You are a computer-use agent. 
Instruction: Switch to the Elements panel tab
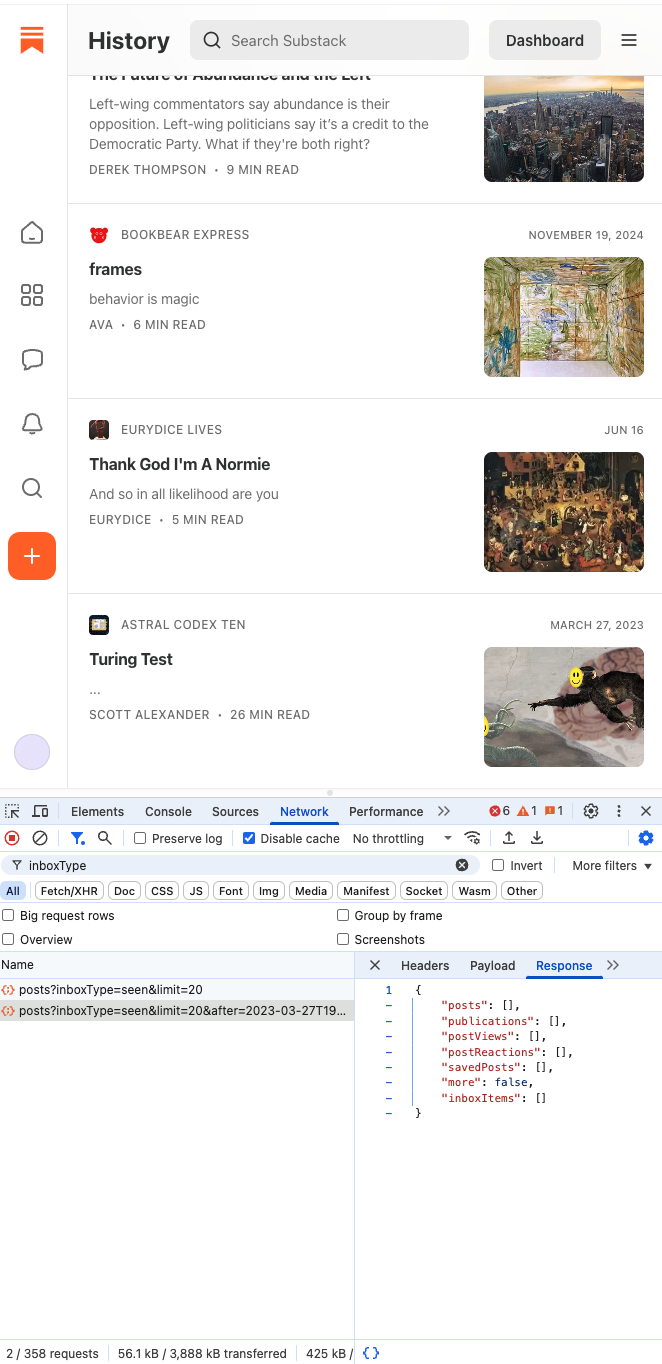(98, 811)
